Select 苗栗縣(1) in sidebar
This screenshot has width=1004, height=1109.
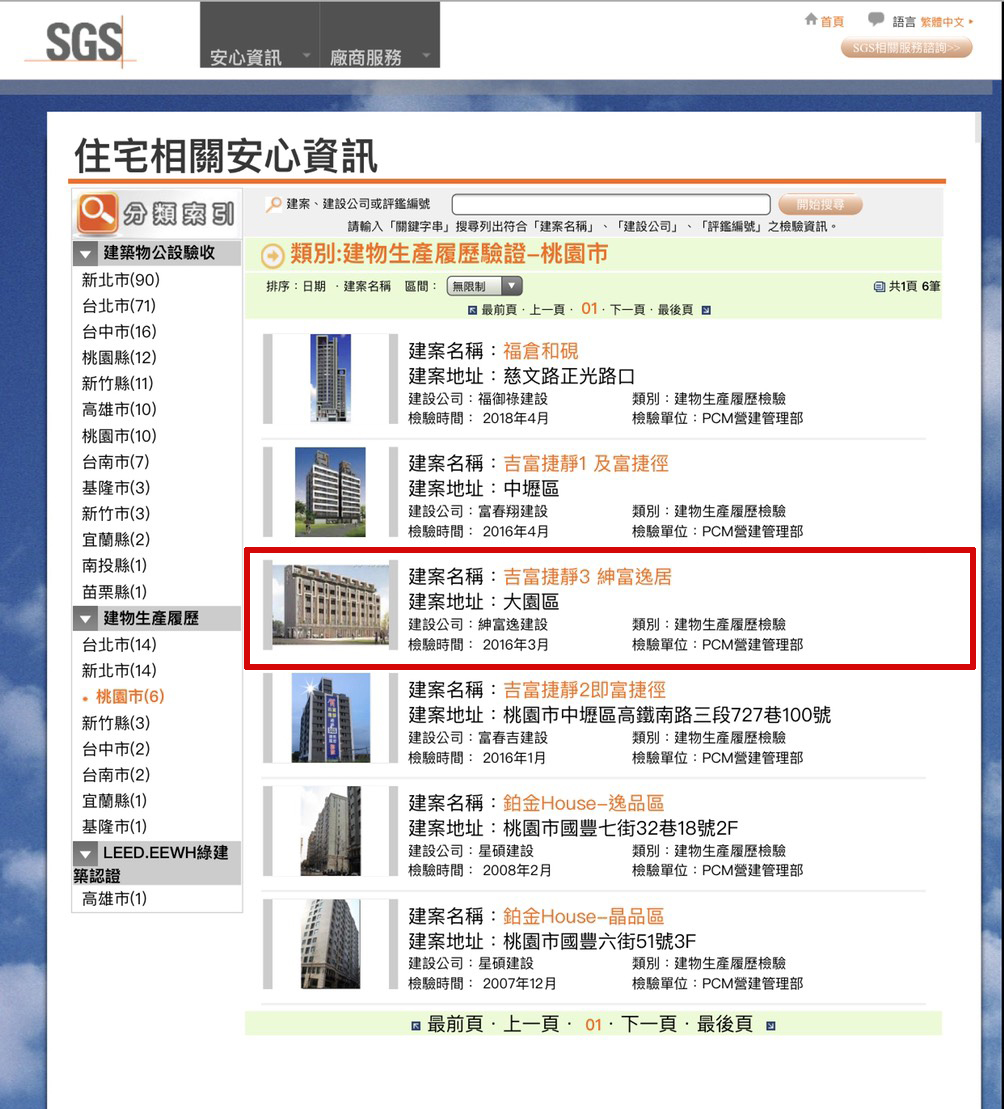coord(114,592)
